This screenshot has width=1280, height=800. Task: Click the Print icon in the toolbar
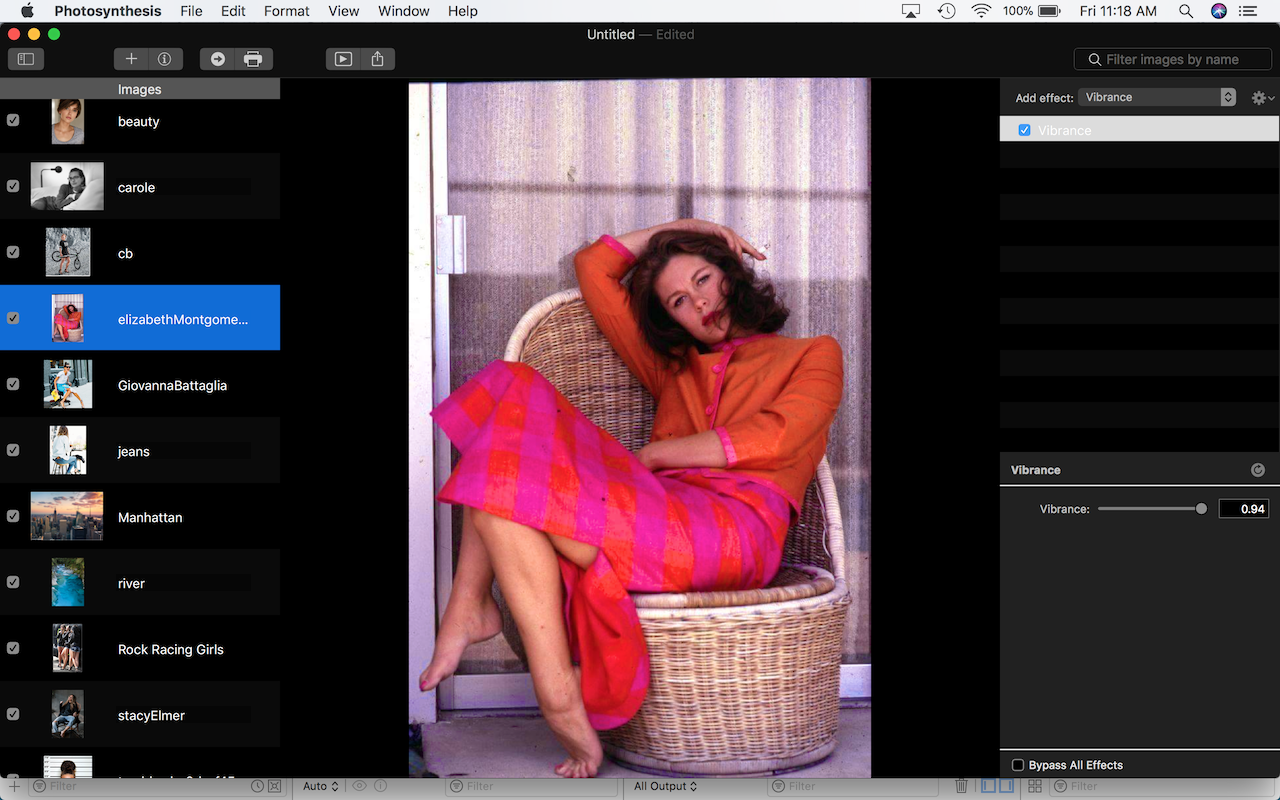click(x=252, y=59)
